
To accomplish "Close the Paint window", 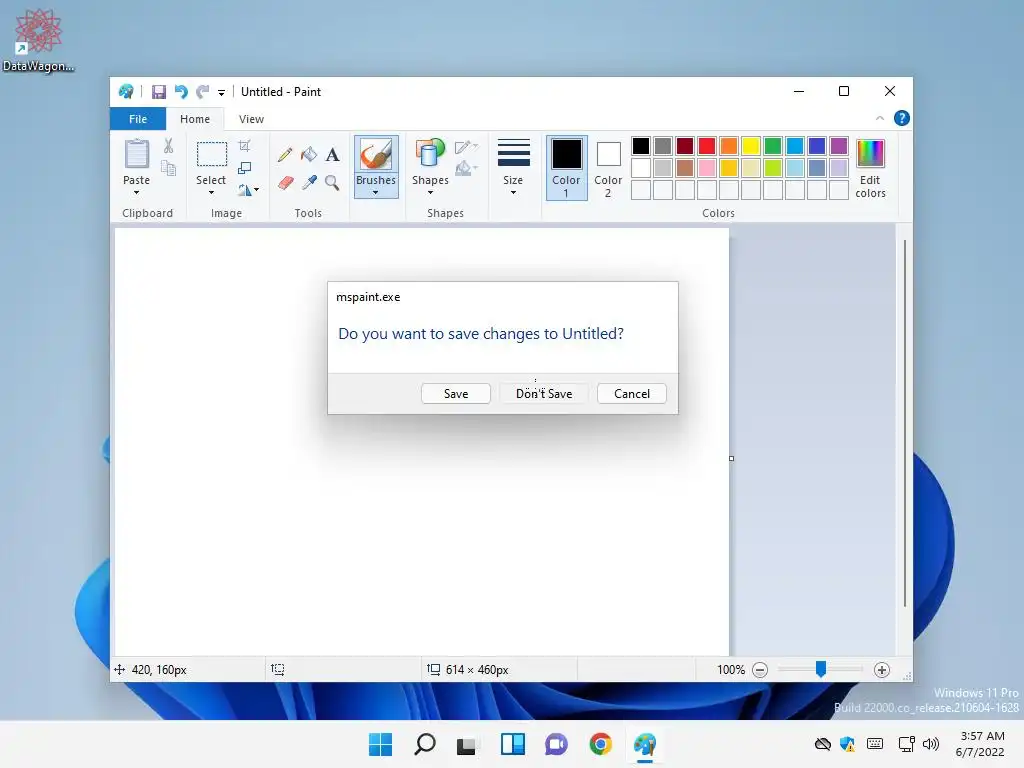I will (x=889, y=91).
